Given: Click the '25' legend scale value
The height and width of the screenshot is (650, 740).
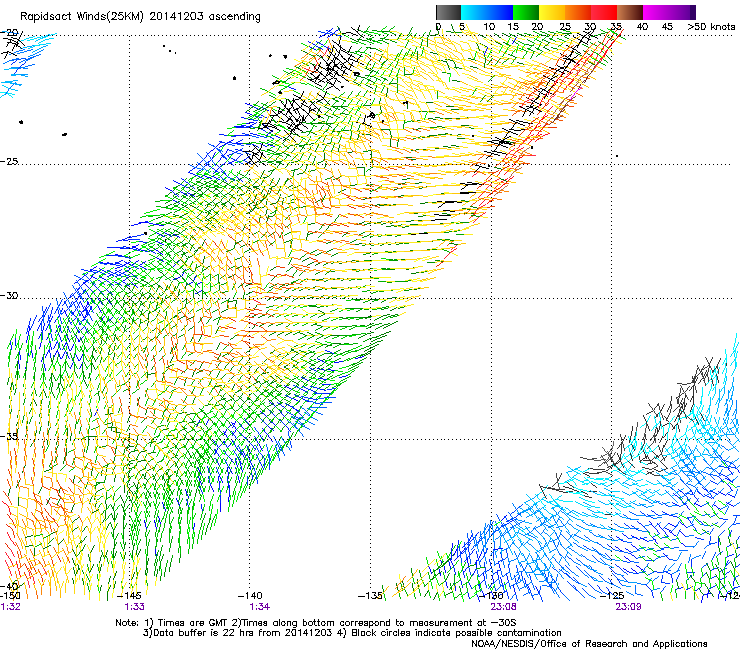Looking at the screenshot, I should click(x=565, y=26).
